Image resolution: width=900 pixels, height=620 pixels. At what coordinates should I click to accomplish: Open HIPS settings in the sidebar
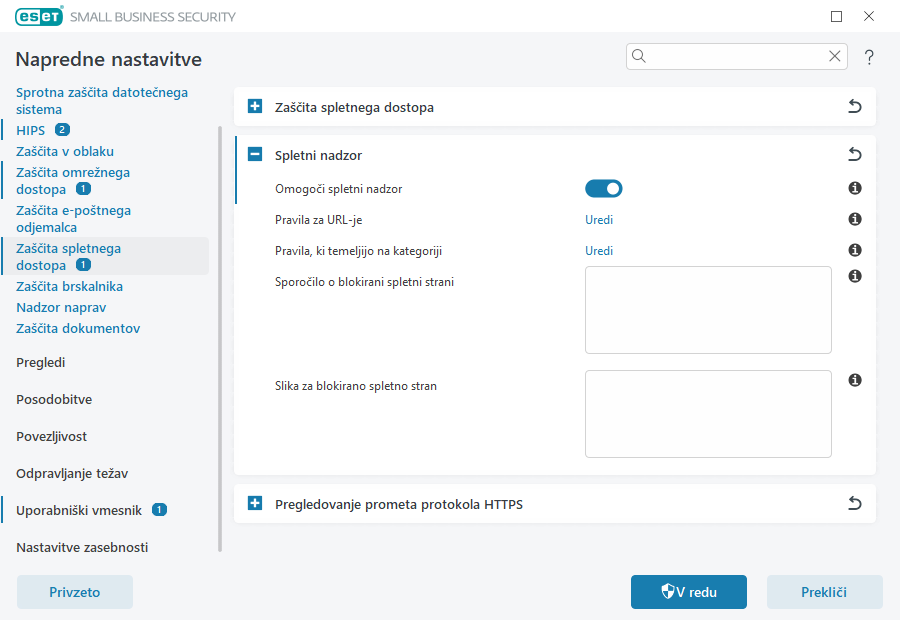tap(30, 130)
